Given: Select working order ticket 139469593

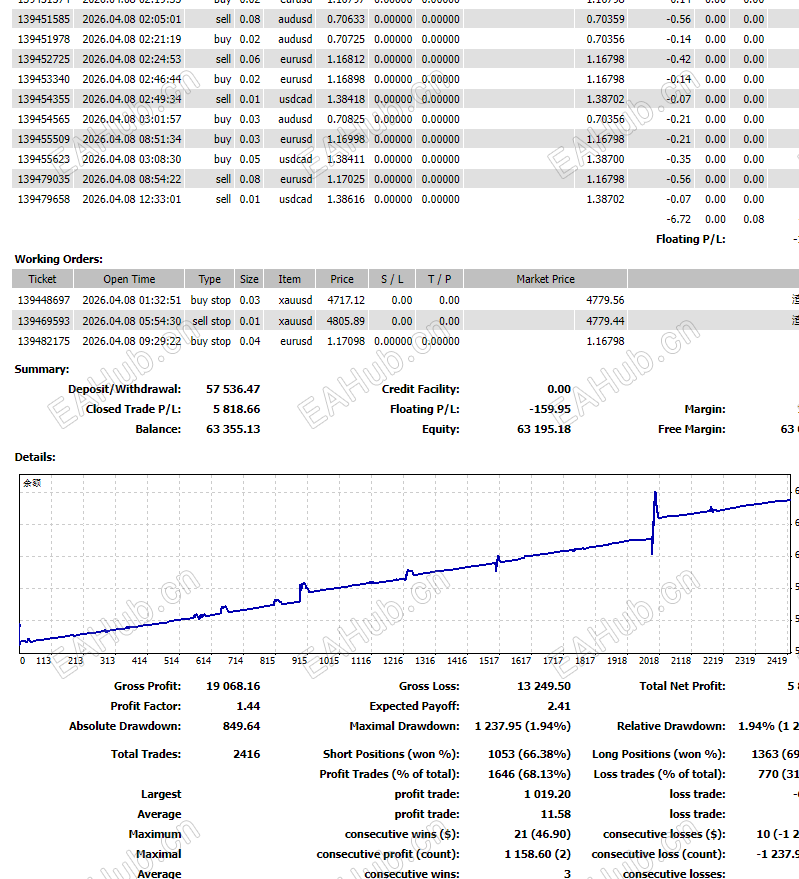Looking at the screenshot, I should [x=44, y=321].
